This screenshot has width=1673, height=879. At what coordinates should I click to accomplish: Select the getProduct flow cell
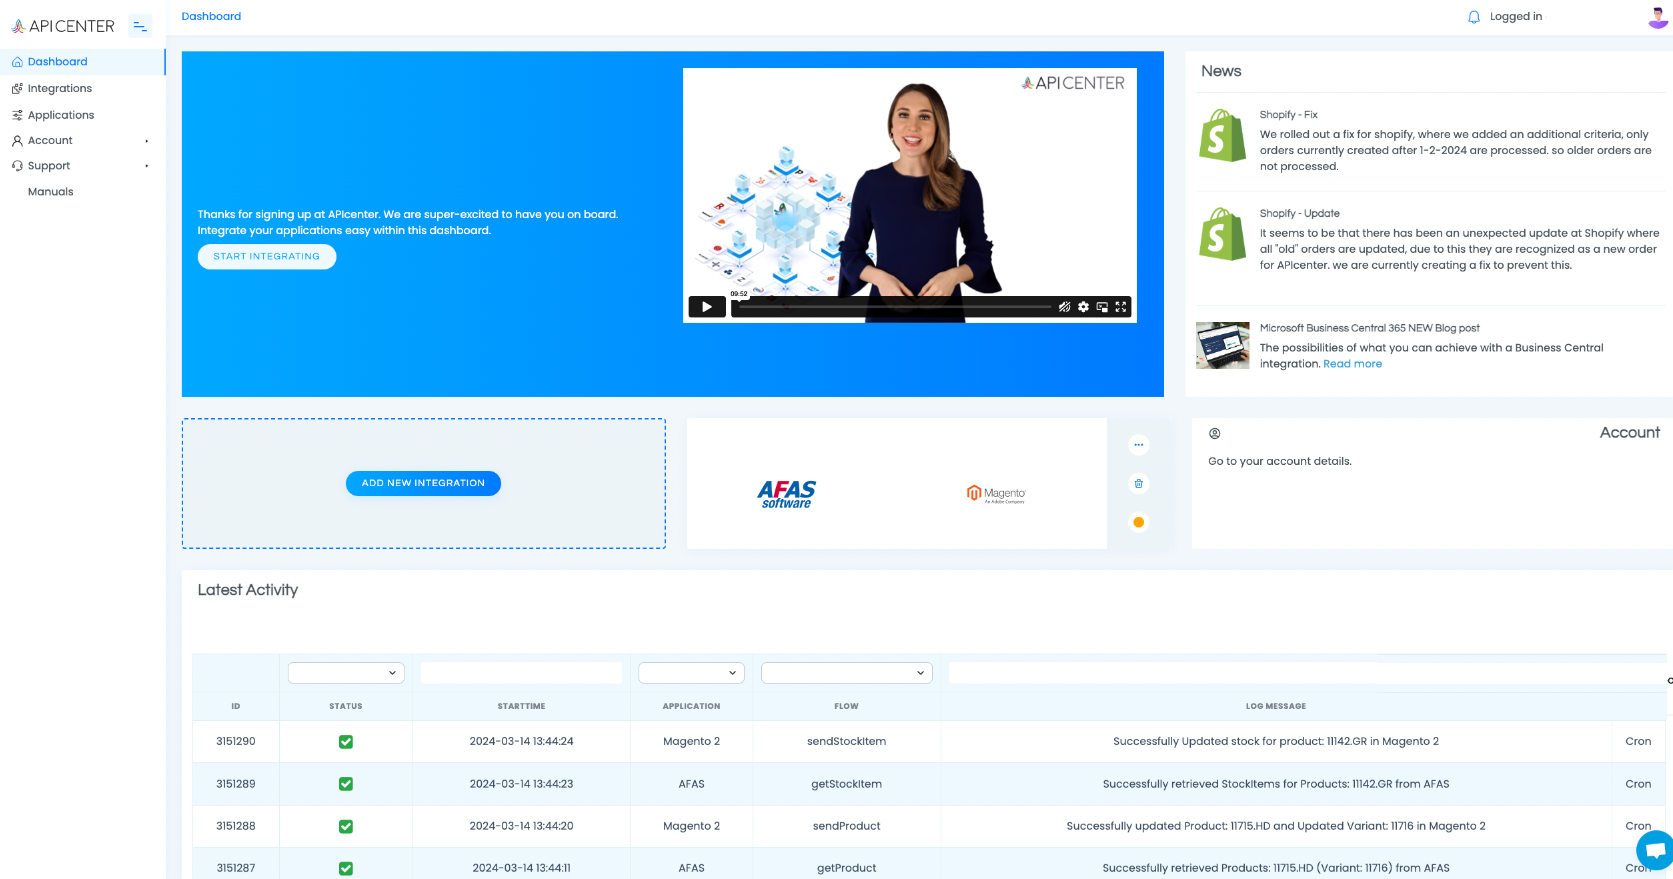tap(846, 868)
